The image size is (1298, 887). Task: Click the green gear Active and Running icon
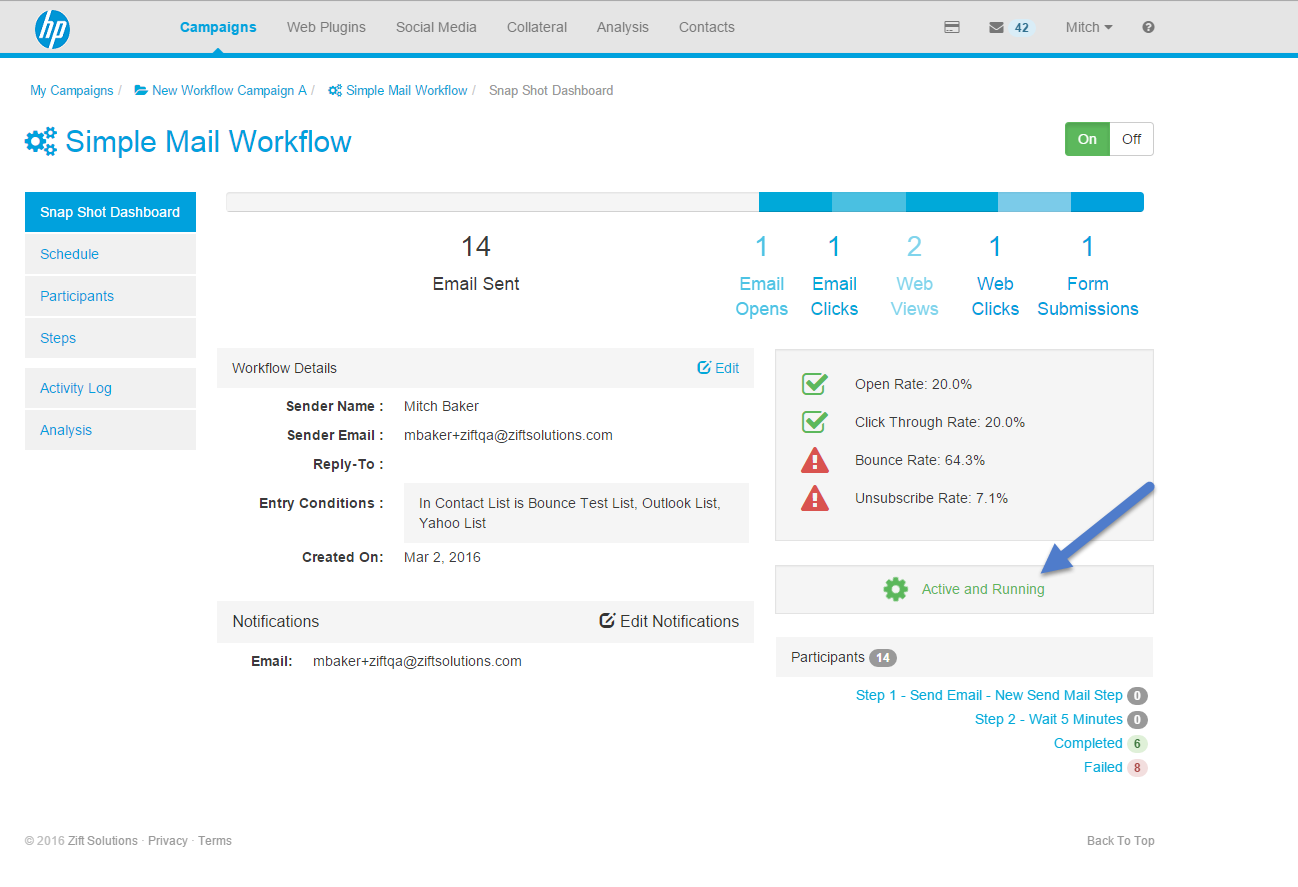pyautogui.click(x=895, y=589)
